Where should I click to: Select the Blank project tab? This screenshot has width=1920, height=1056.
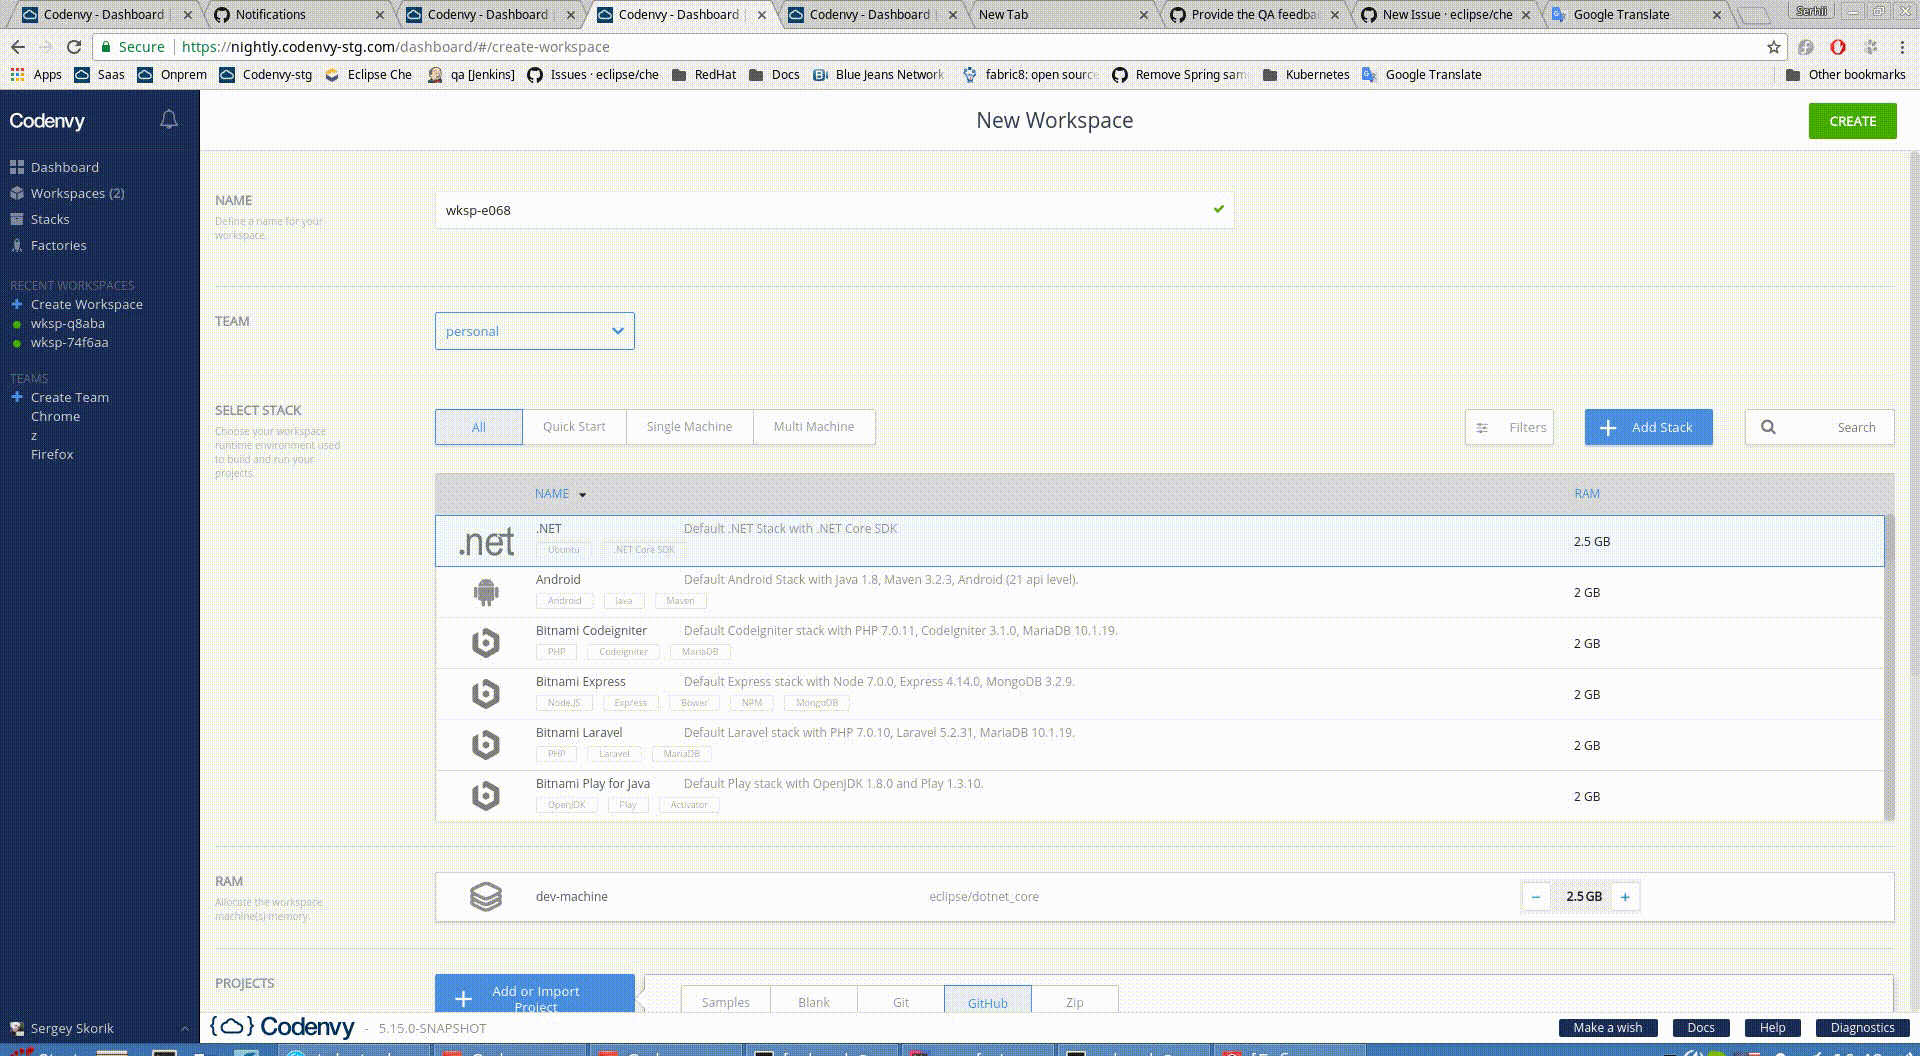[814, 1001]
